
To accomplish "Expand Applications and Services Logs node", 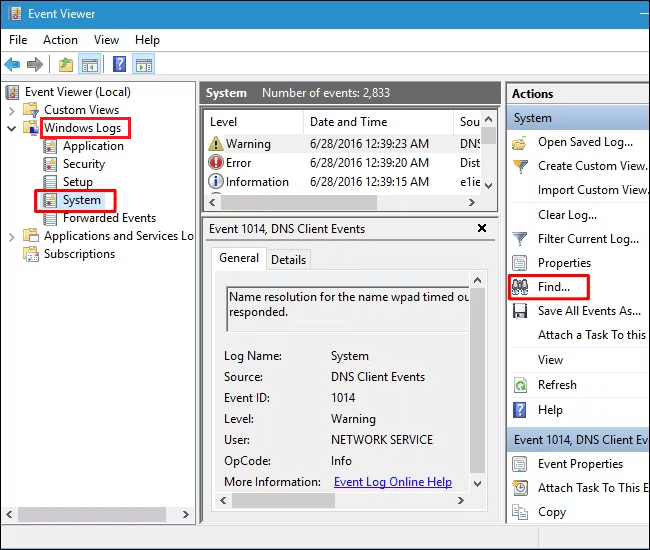I will pos(12,236).
